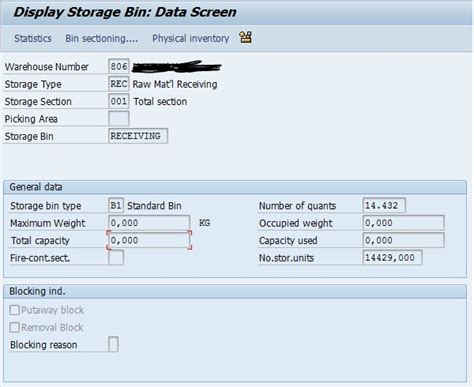This screenshot has height=387, width=474.
Task: Click the empty Picking Area field
Action: (x=119, y=119)
